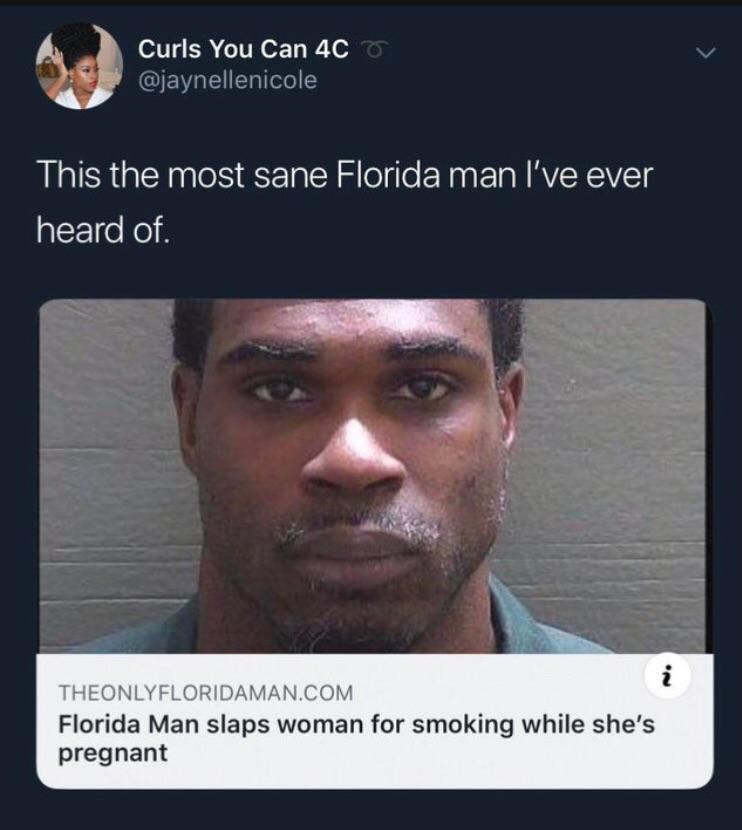The width and height of the screenshot is (742, 830).
Task: Tap the words heard of in the tweet
Action: 104,230
